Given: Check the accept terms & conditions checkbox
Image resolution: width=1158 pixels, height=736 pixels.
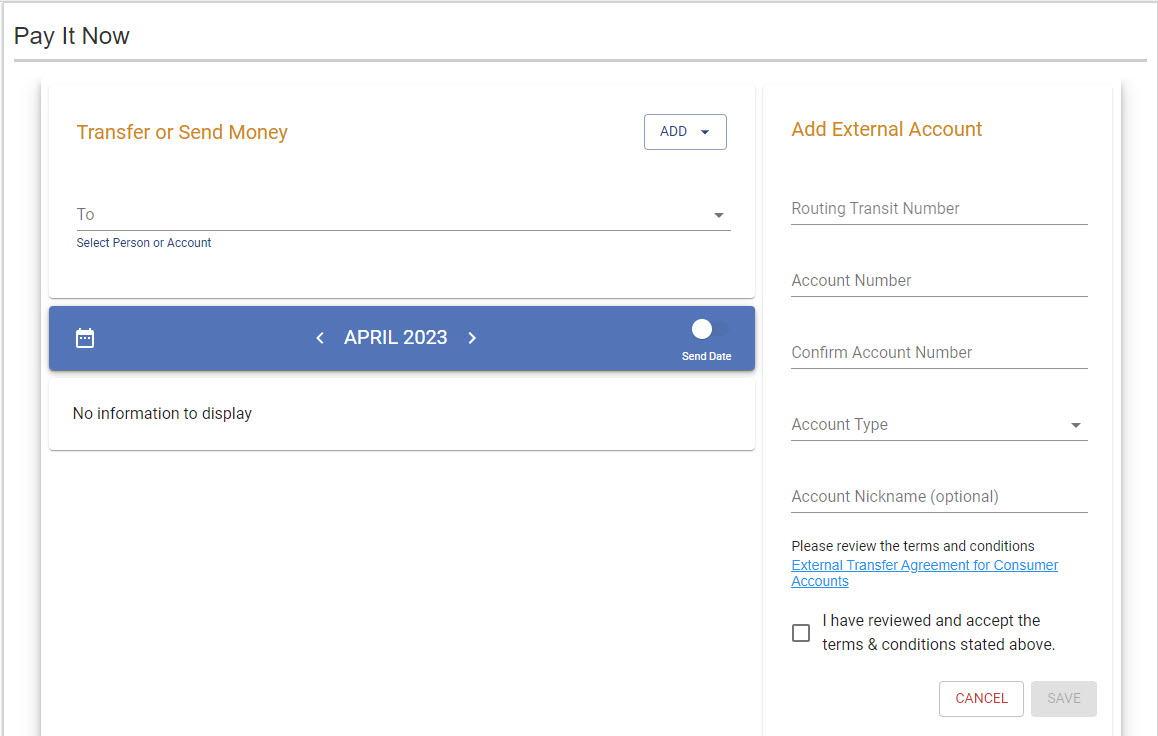Looking at the screenshot, I should (x=801, y=633).
